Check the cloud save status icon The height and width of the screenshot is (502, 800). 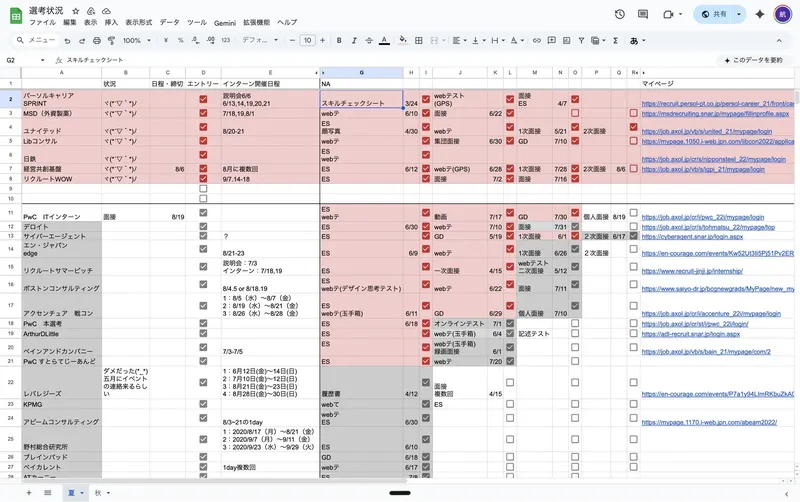[106, 11]
